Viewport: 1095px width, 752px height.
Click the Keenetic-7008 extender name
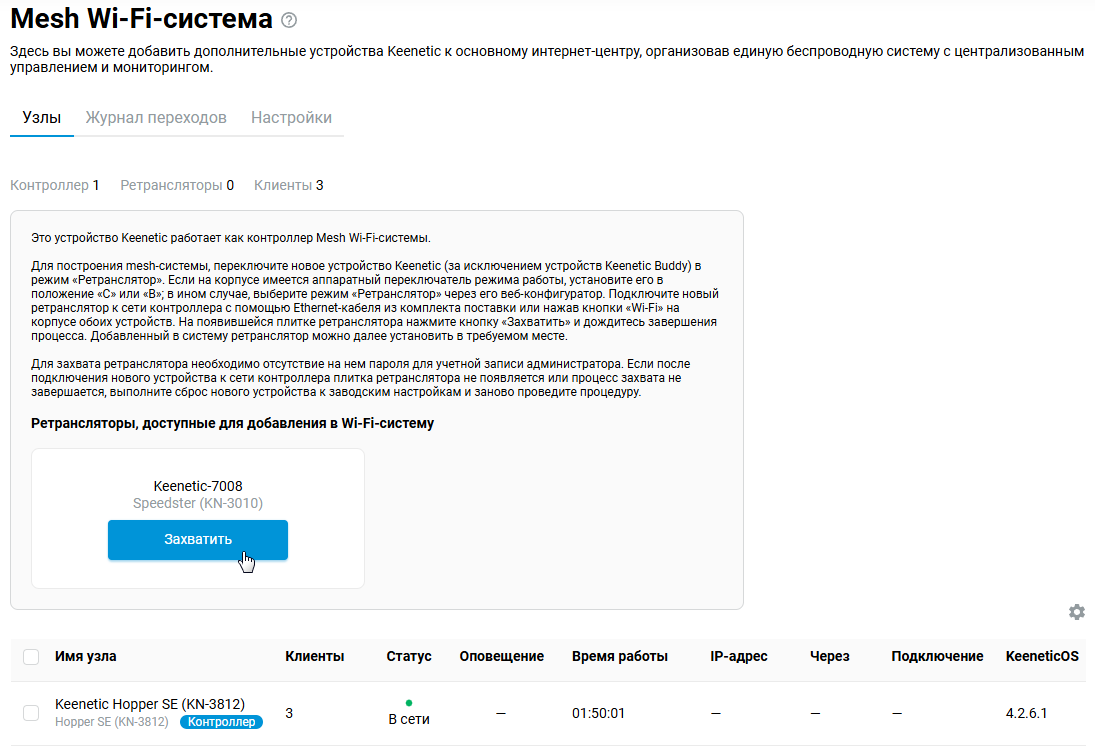pyautogui.click(x=198, y=486)
